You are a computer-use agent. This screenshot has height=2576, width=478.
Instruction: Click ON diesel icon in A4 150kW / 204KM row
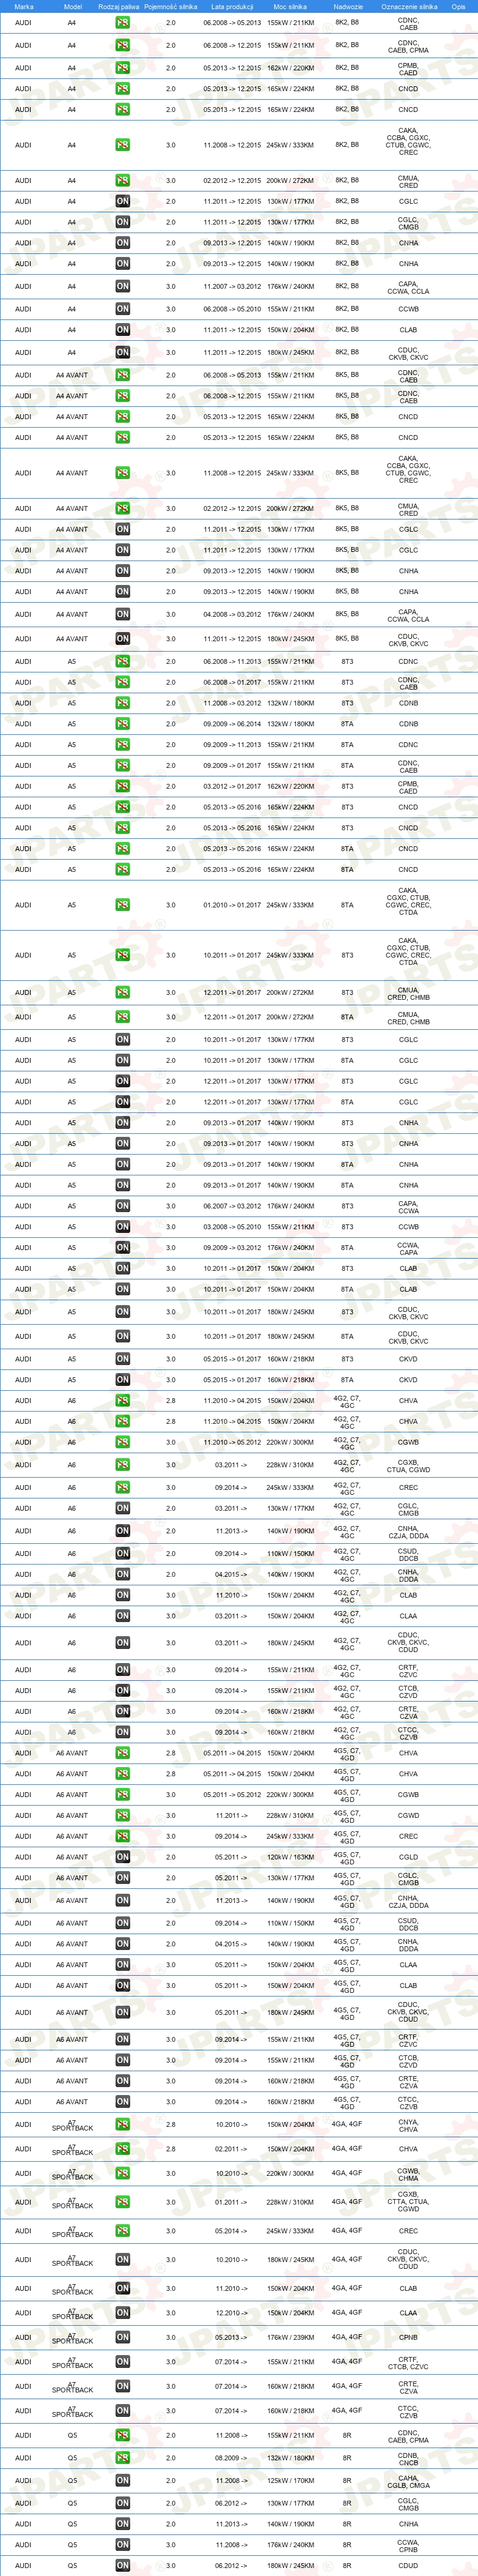[122, 330]
